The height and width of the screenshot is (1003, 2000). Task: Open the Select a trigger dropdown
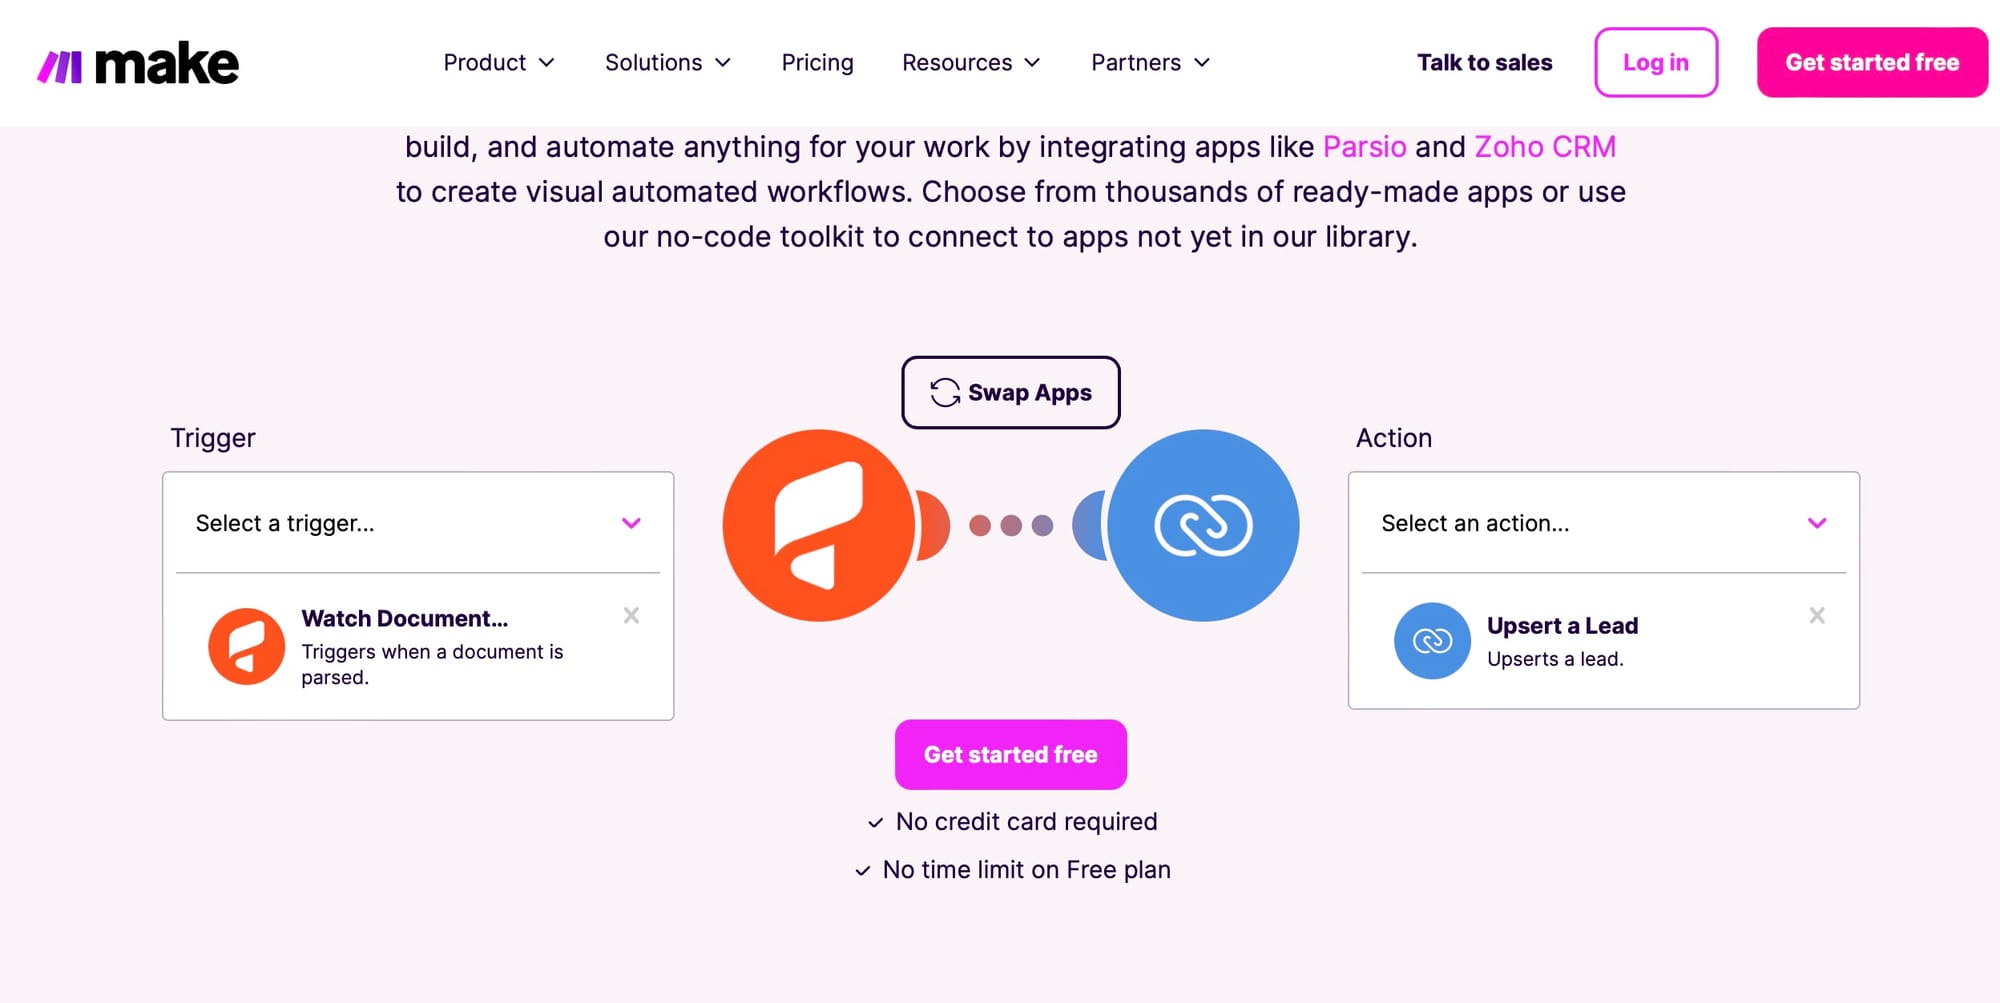[x=418, y=523]
